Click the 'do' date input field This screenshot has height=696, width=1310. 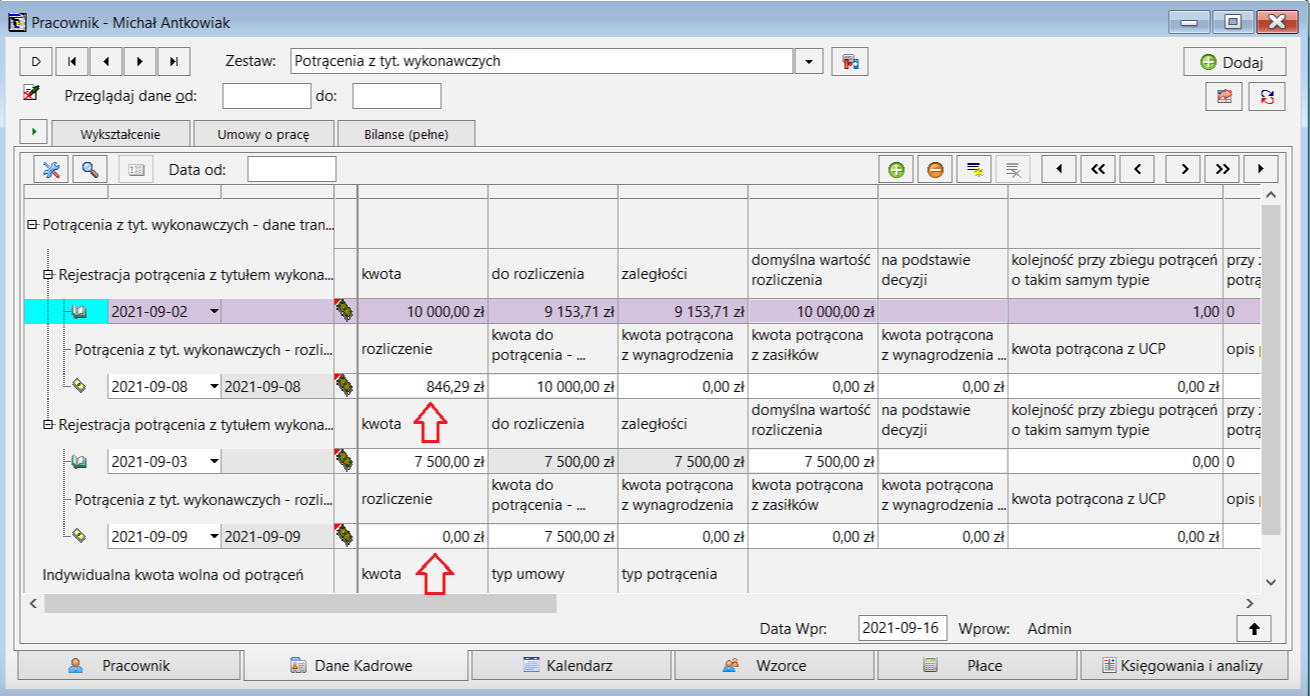[397, 96]
